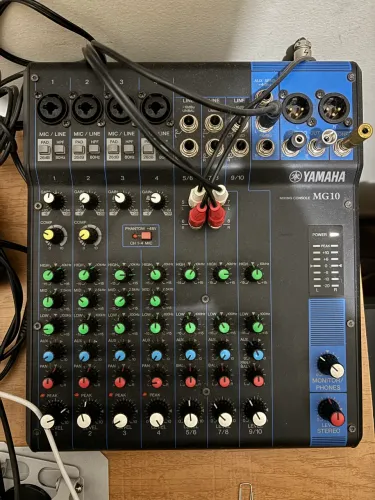Image resolution: width=375 pixels, height=500 pixels.
Task: Toggle the PAD 26dB switch on channel 1
Action: (x=44, y=148)
